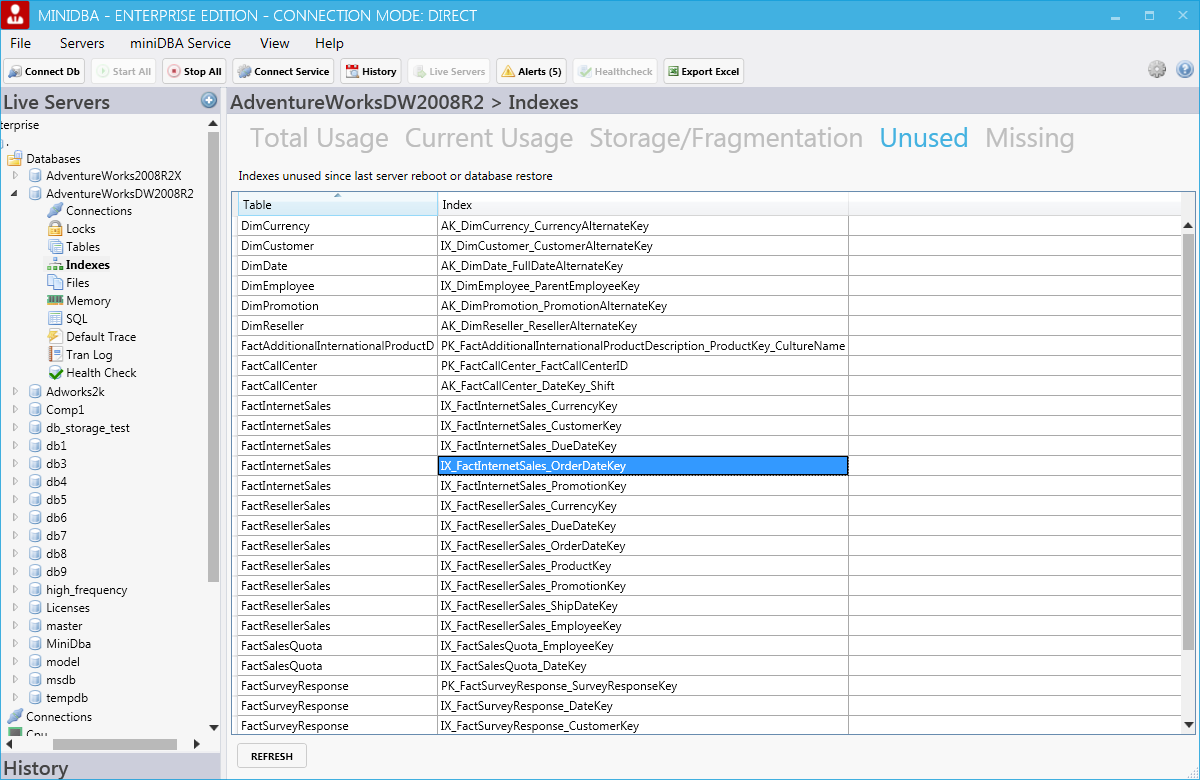Image resolution: width=1200 pixels, height=780 pixels.
Task: Click the blue help question-mark icon
Action: click(1185, 69)
